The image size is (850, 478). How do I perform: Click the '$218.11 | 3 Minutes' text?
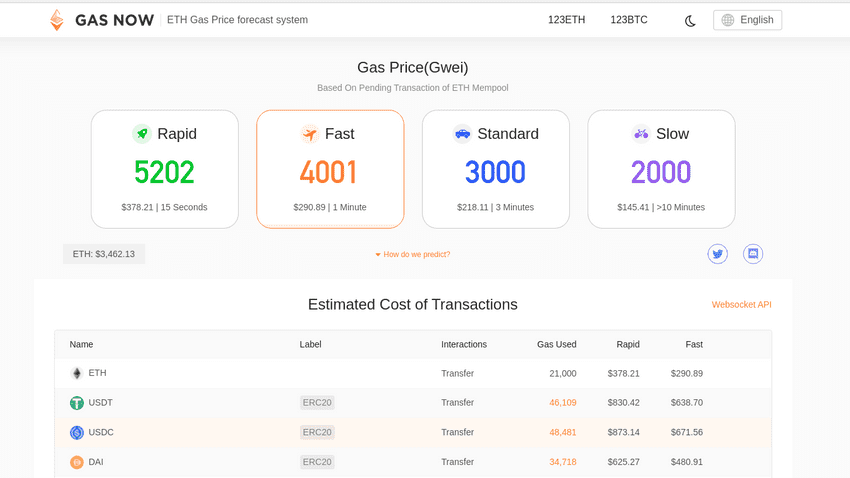coord(495,207)
